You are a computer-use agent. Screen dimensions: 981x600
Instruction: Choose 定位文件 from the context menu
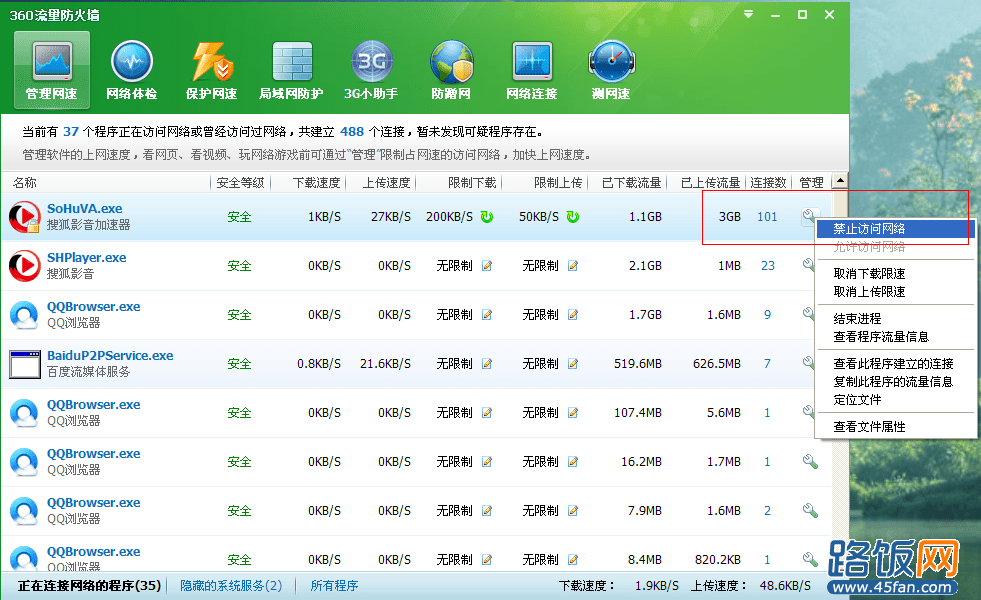coord(857,400)
